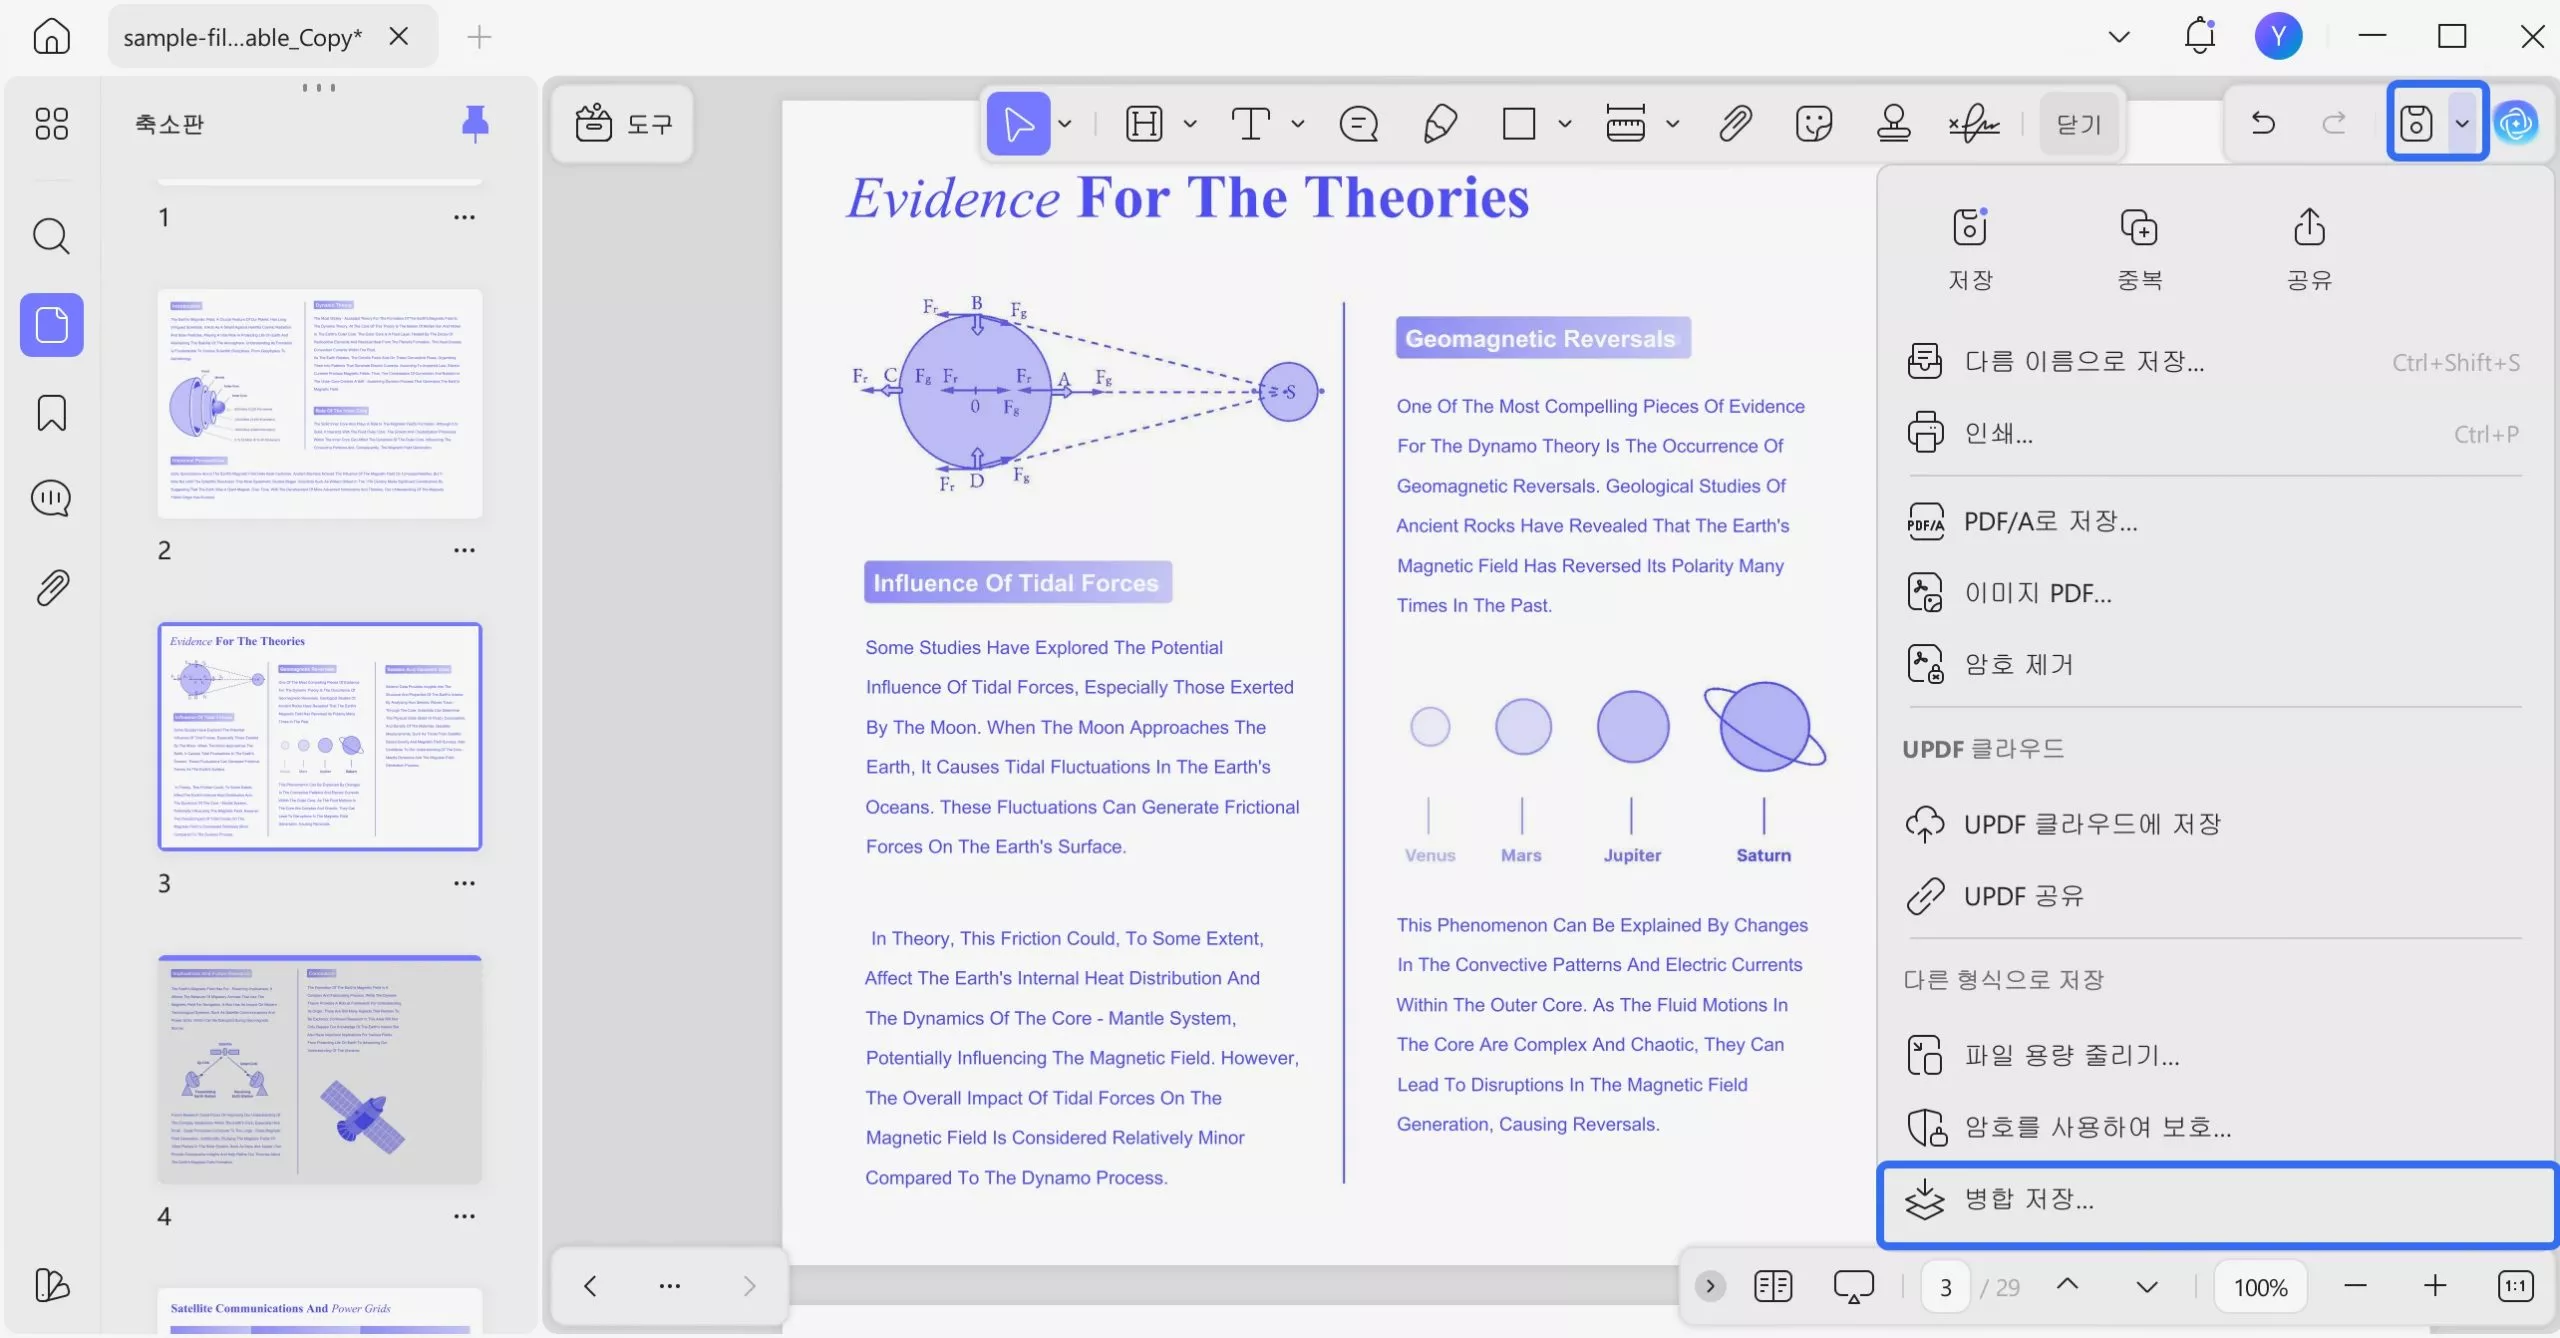Screen dimensions: 2560x1338
Task: Click 중복 duplicate option
Action: point(2139,249)
